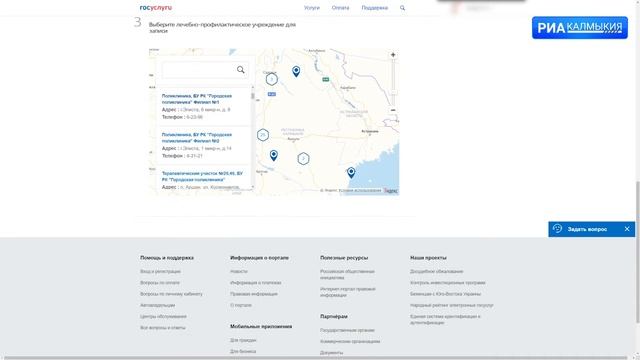This screenshot has width=640, height=360.
Task: Open the Услуги menu item
Action: pos(312,8)
